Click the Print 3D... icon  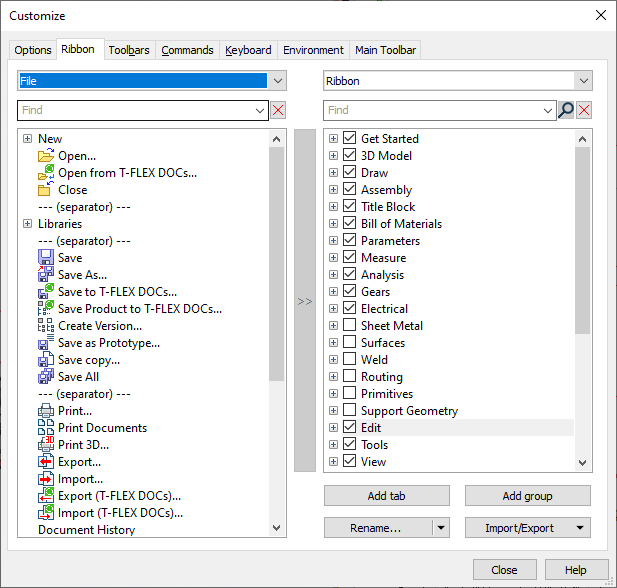tap(46, 445)
